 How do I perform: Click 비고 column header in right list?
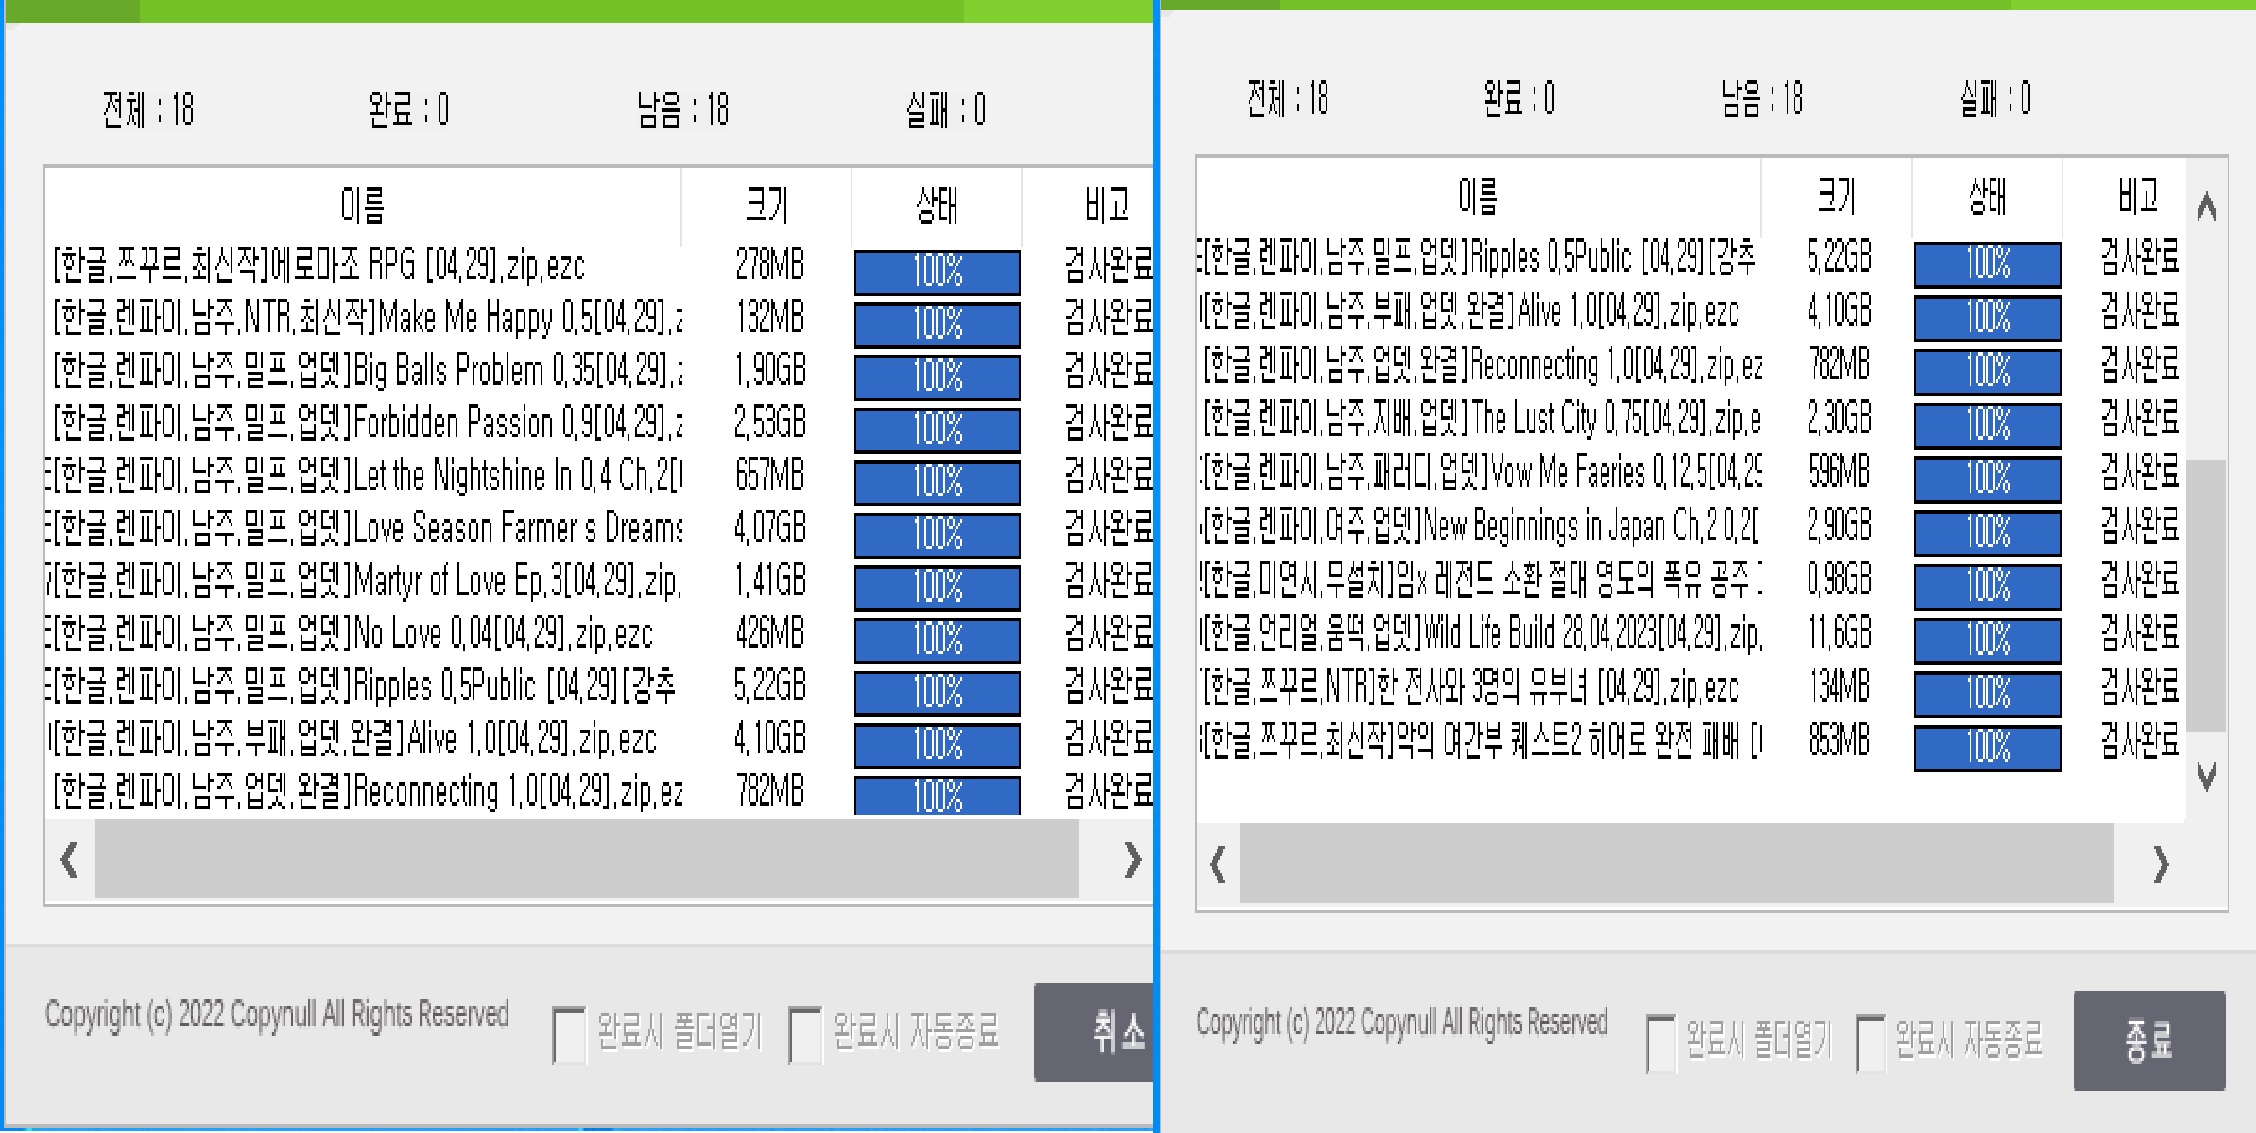tap(2136, 195)
